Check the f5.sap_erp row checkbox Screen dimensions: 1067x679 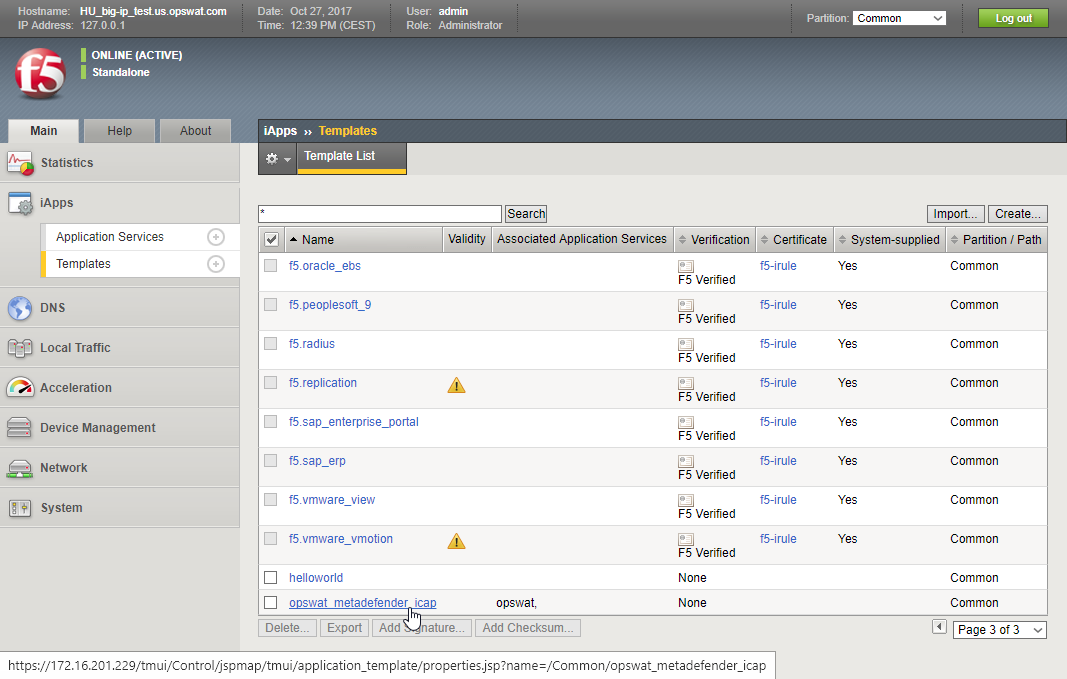(x=271, y=461)
